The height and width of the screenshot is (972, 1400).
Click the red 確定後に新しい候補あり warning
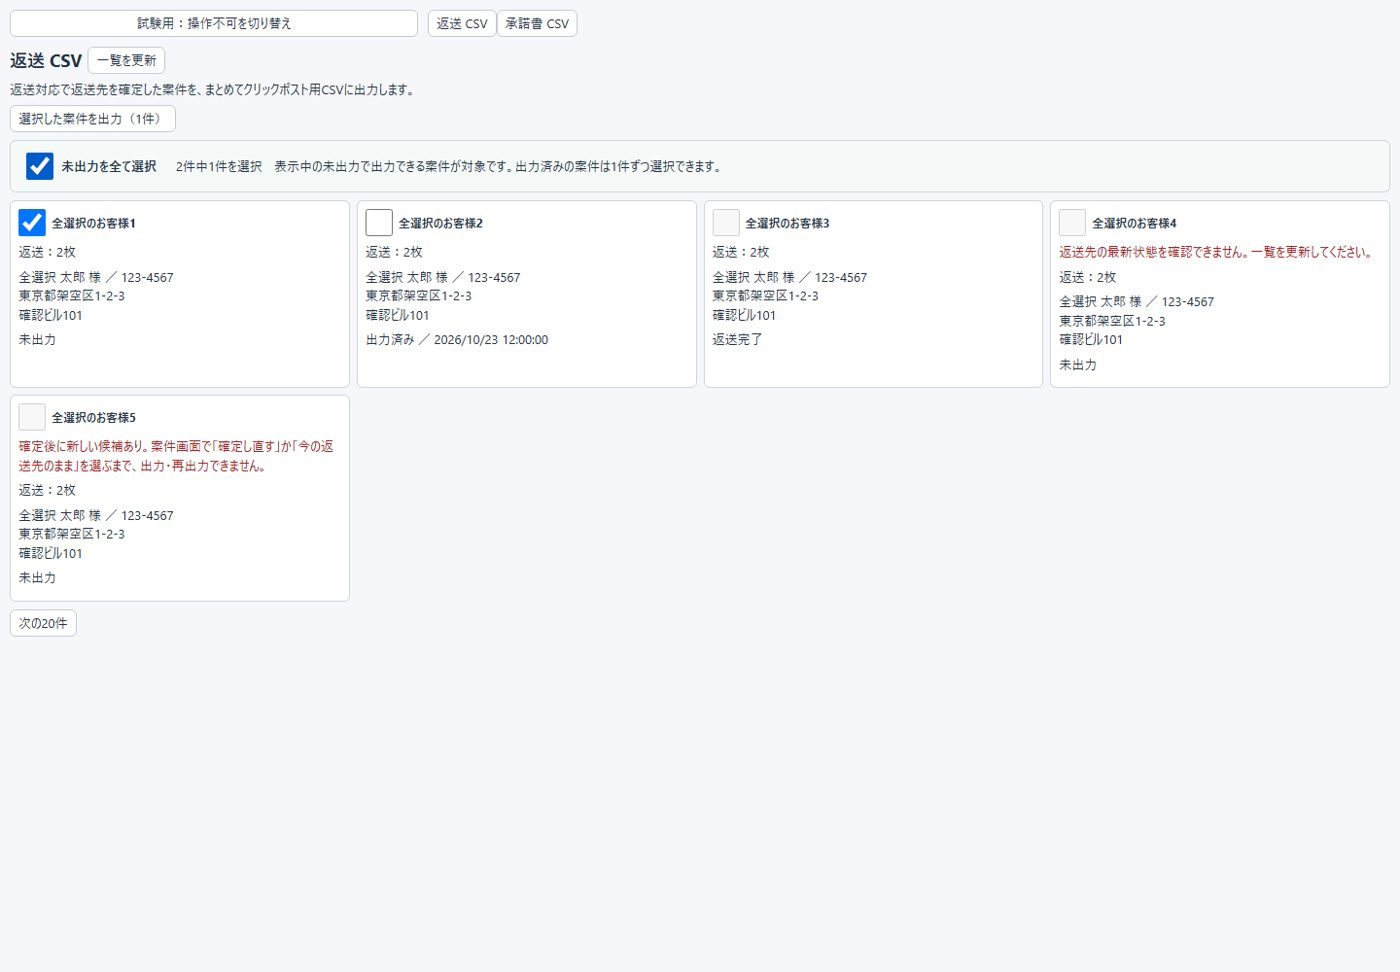[177, 456]
